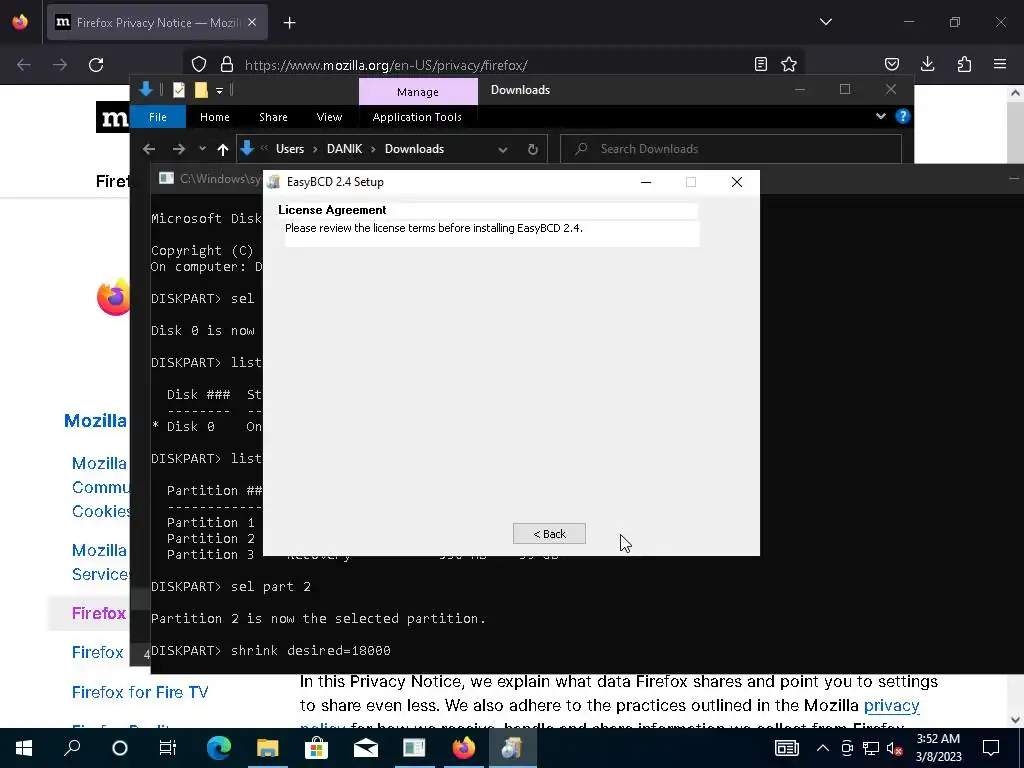Open Firefox downloads panel
Image resolution: width=1024 pixels, height=768 pixels.
[x=927, y=64]
